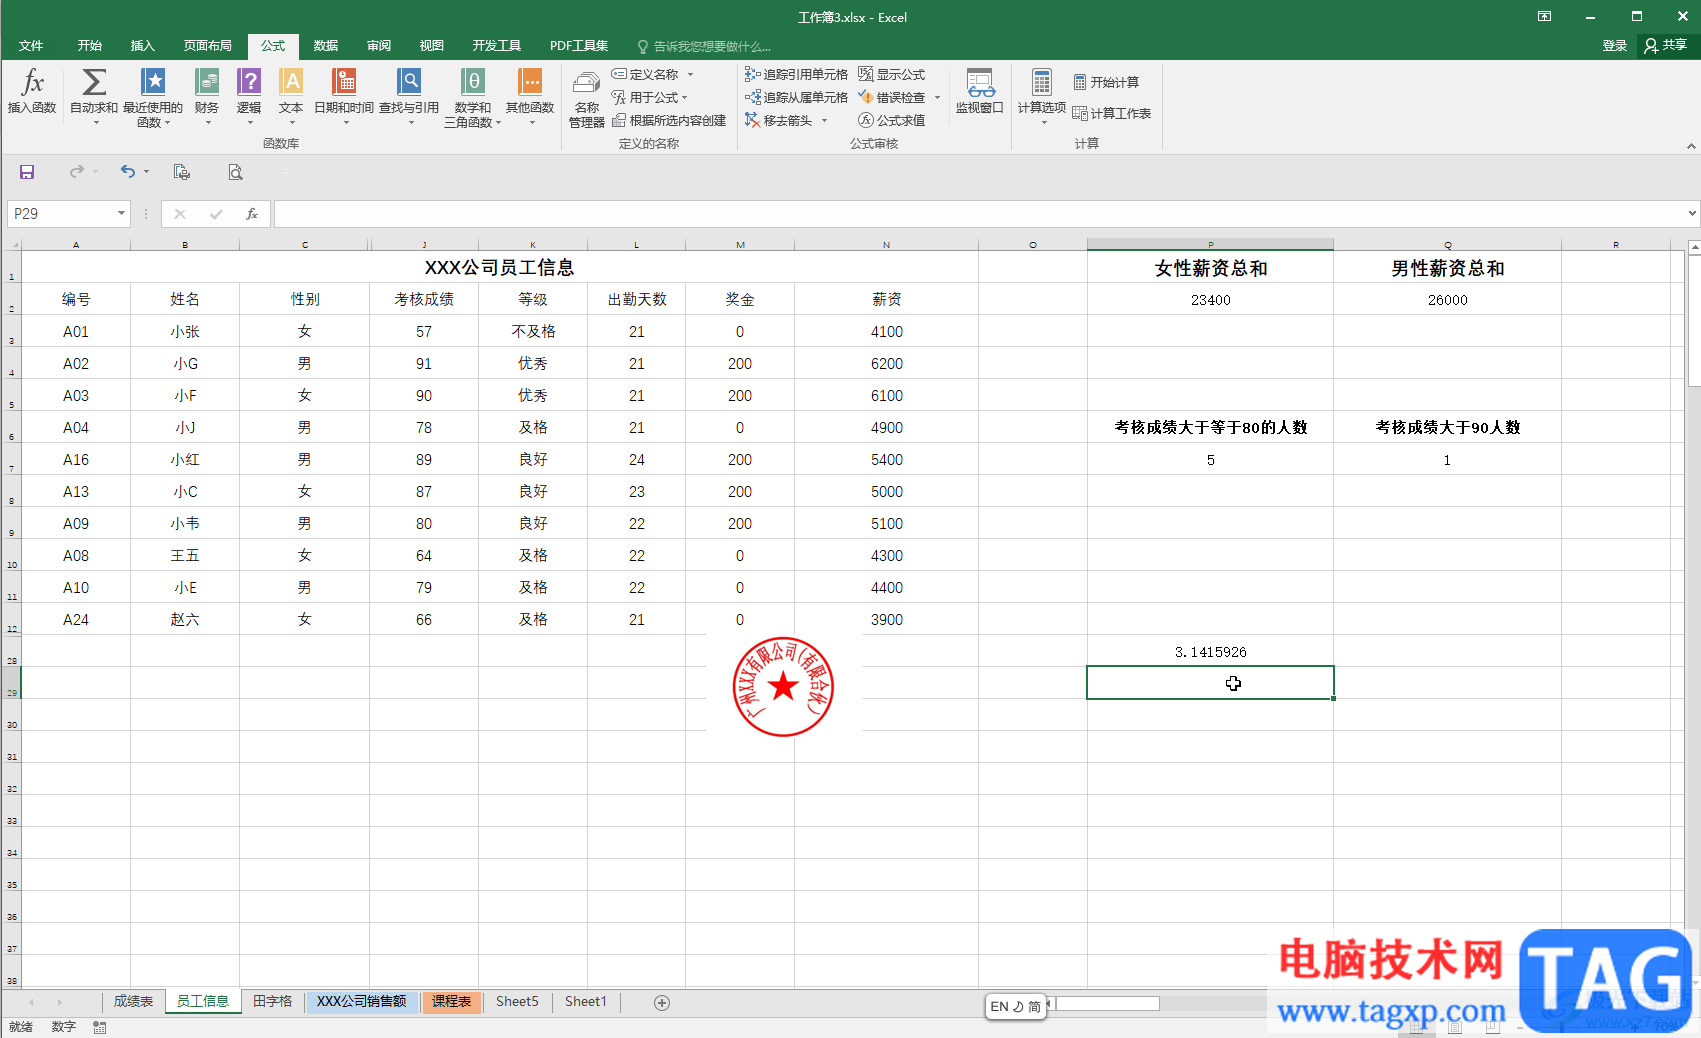
Task: Select the cell containing 3.1415926
Action: pyautogui.click(x=1210, y=651)
